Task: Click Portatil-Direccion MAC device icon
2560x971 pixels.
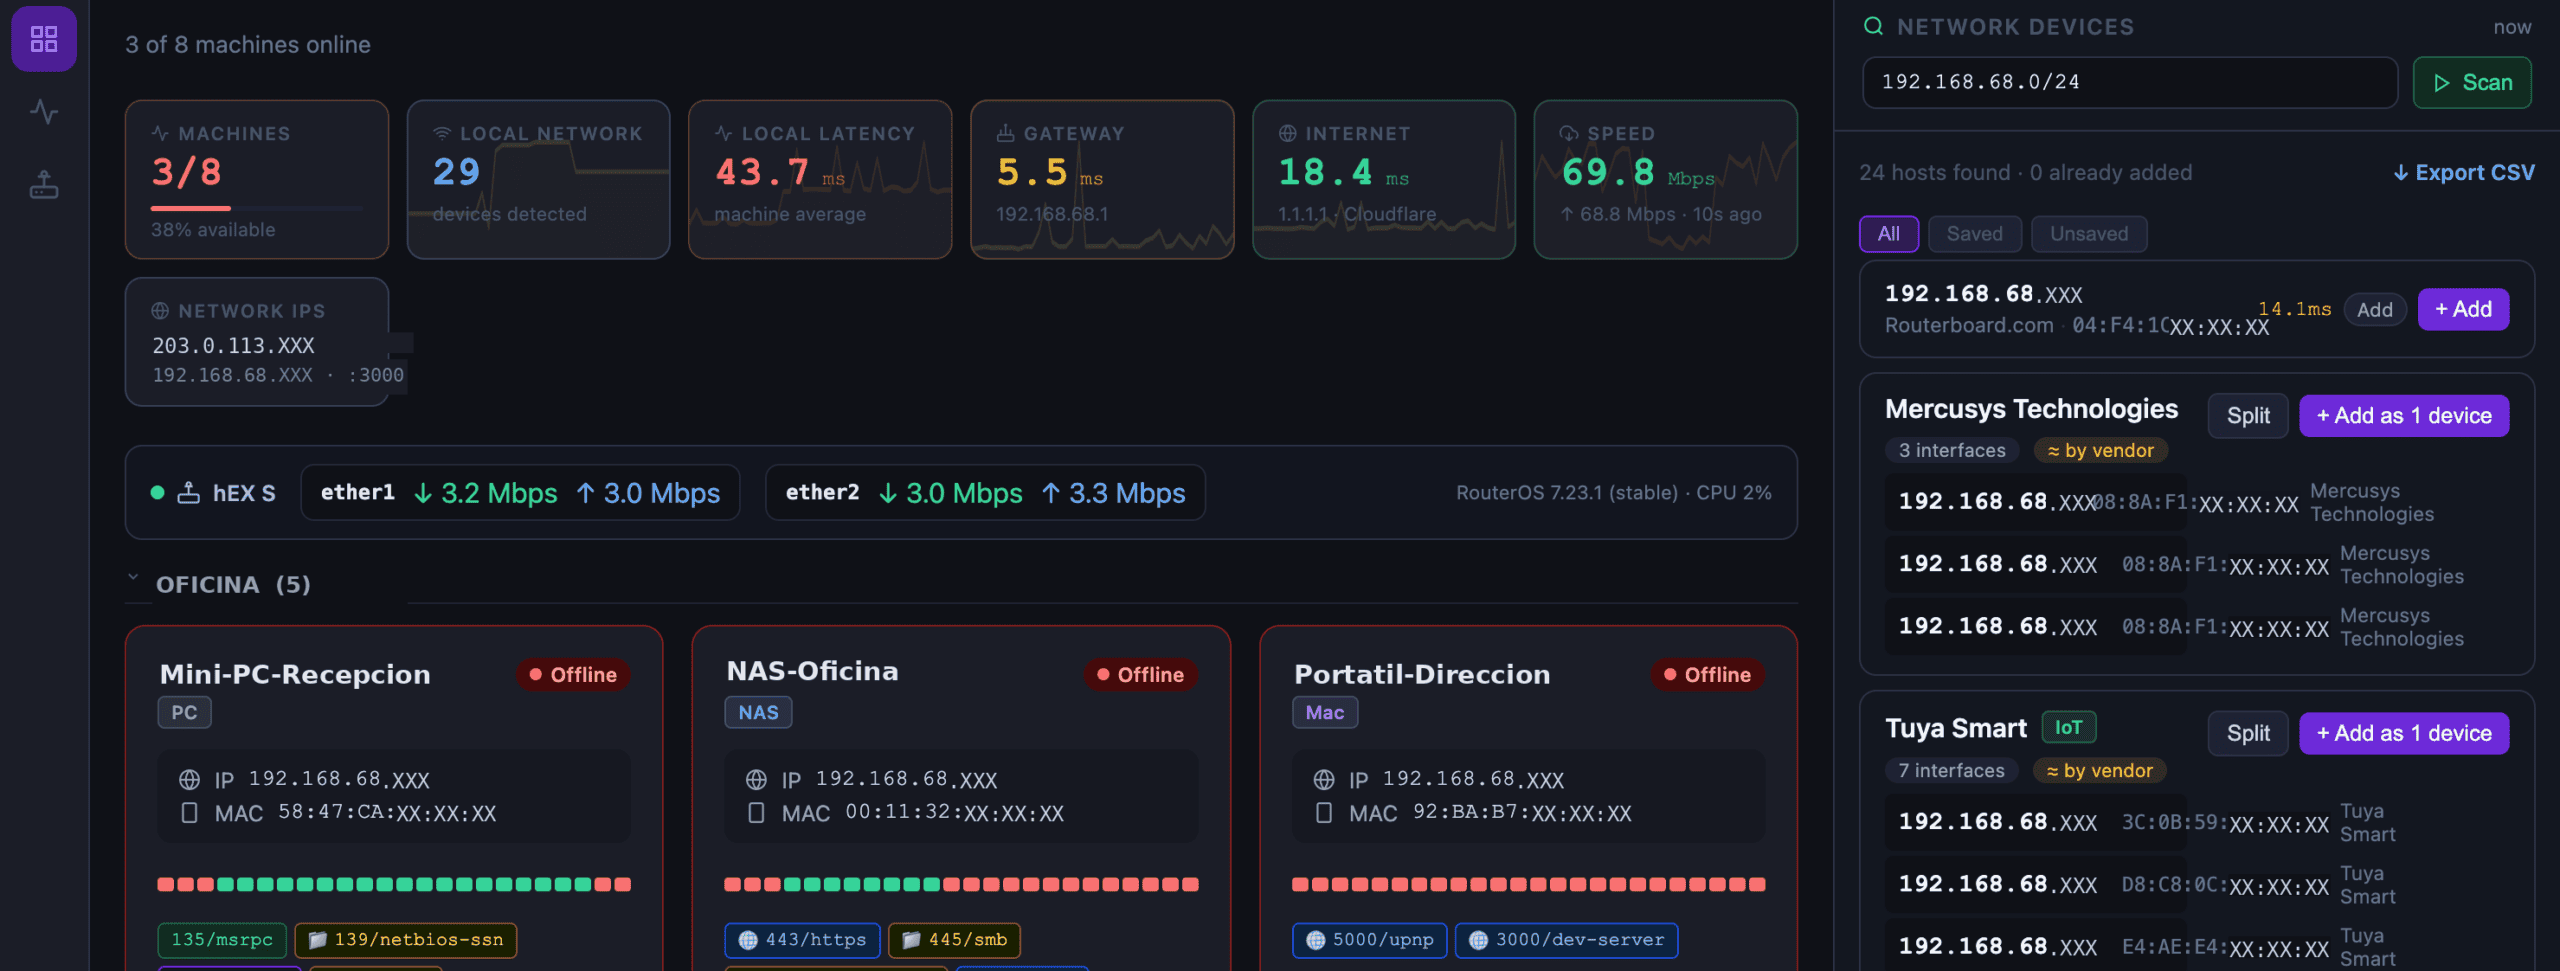Action: click(x=1324, y=813)
